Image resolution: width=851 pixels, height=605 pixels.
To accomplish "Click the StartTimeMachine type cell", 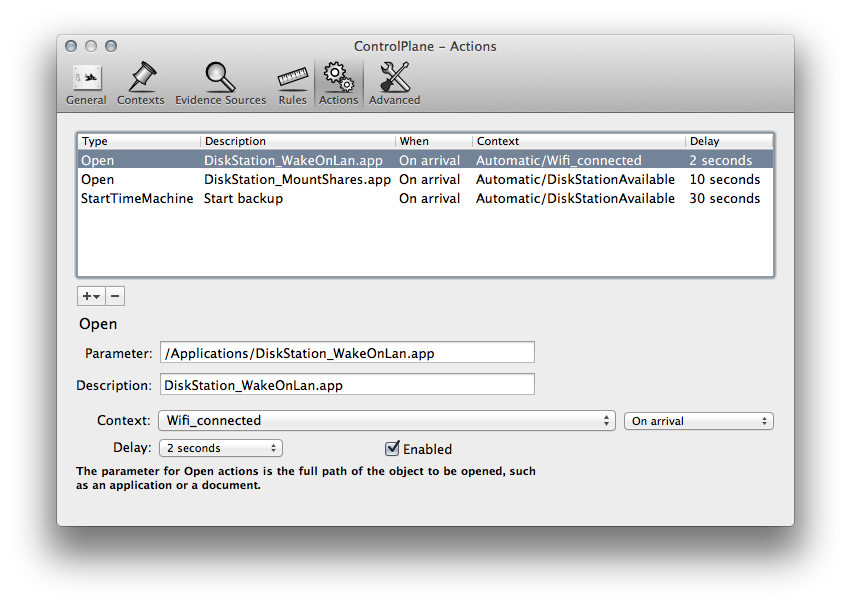I will click(x=137, y=198).
